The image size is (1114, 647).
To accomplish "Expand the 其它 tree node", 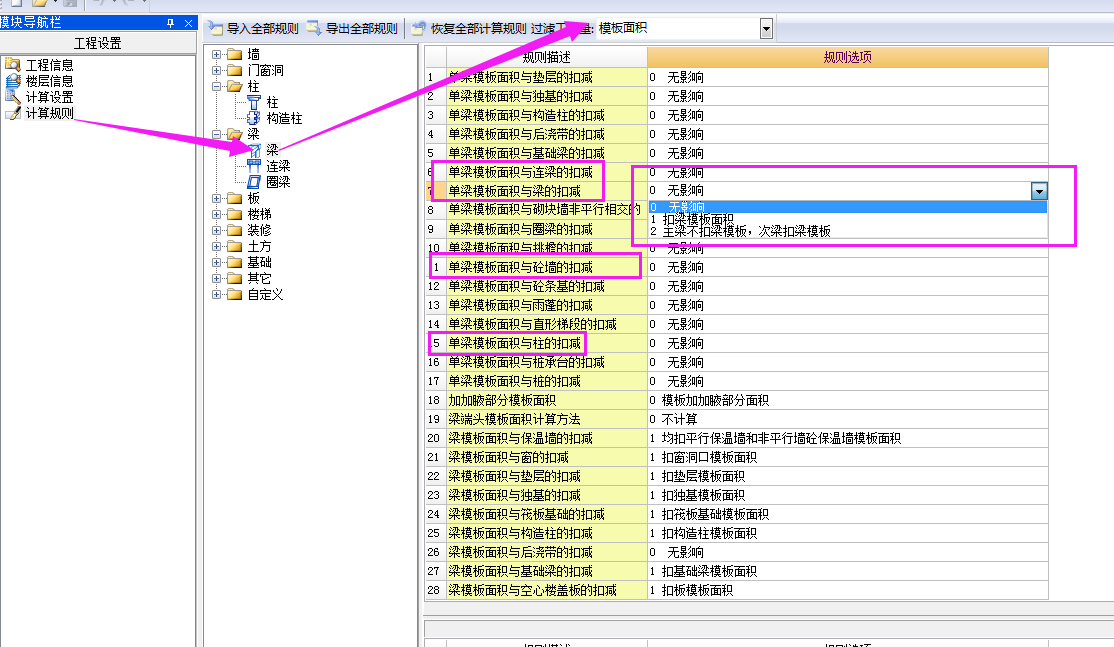I will coord(217,278).
